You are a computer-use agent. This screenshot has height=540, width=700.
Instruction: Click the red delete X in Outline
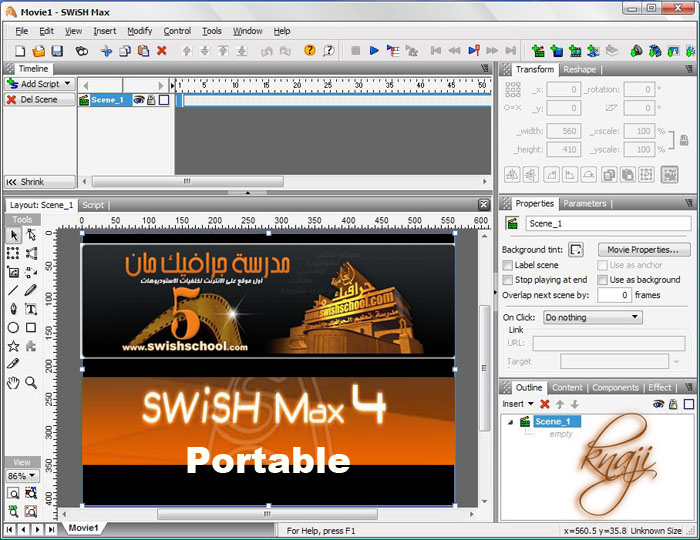545,404
